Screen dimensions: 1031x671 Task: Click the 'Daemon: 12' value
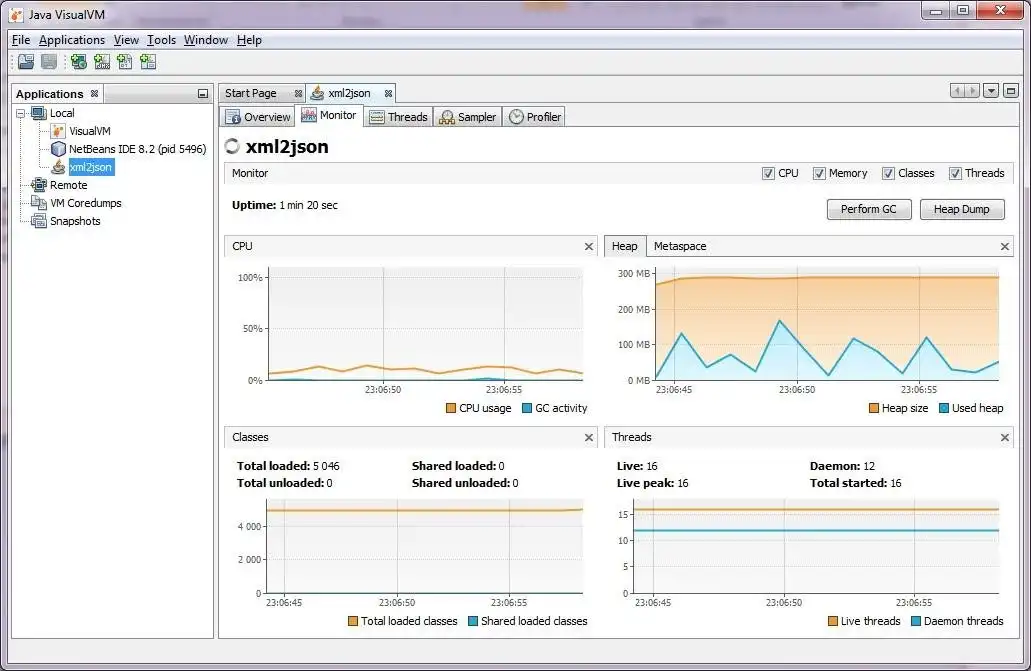(x=842, y=466)
